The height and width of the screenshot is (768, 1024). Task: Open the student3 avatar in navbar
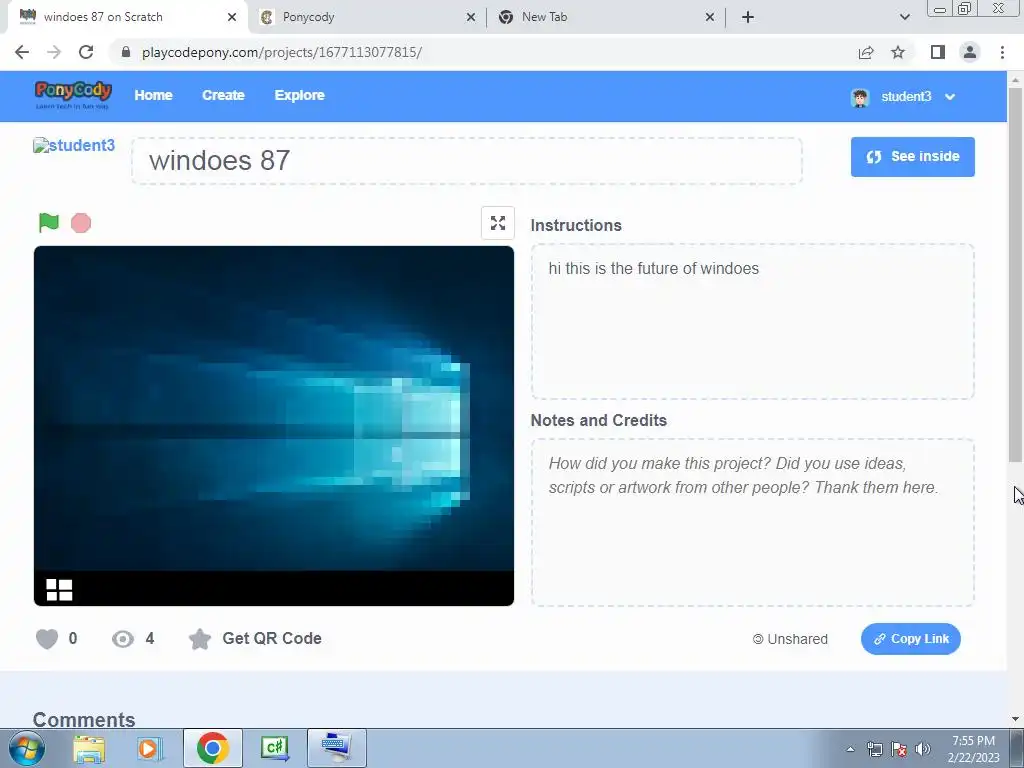click(x=860, y=97)
